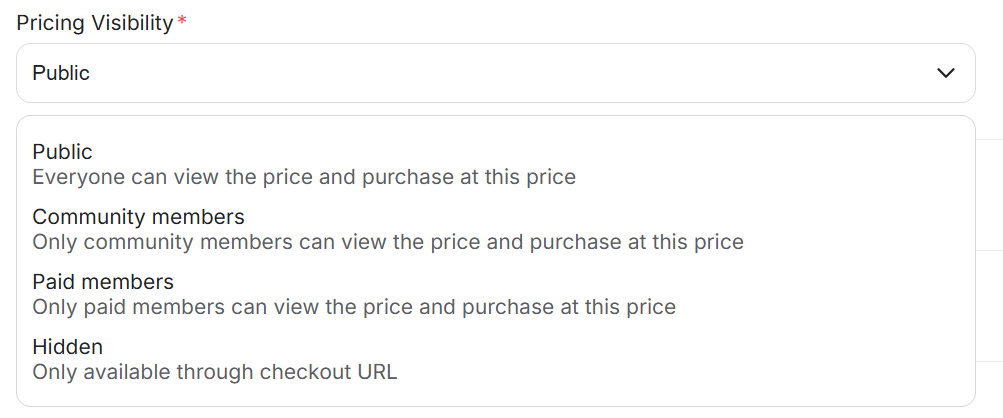This screenshot has height=418, width=1003.
Task: Click the chevron arrow in Pricing Visibility
Action: [945, 73]
